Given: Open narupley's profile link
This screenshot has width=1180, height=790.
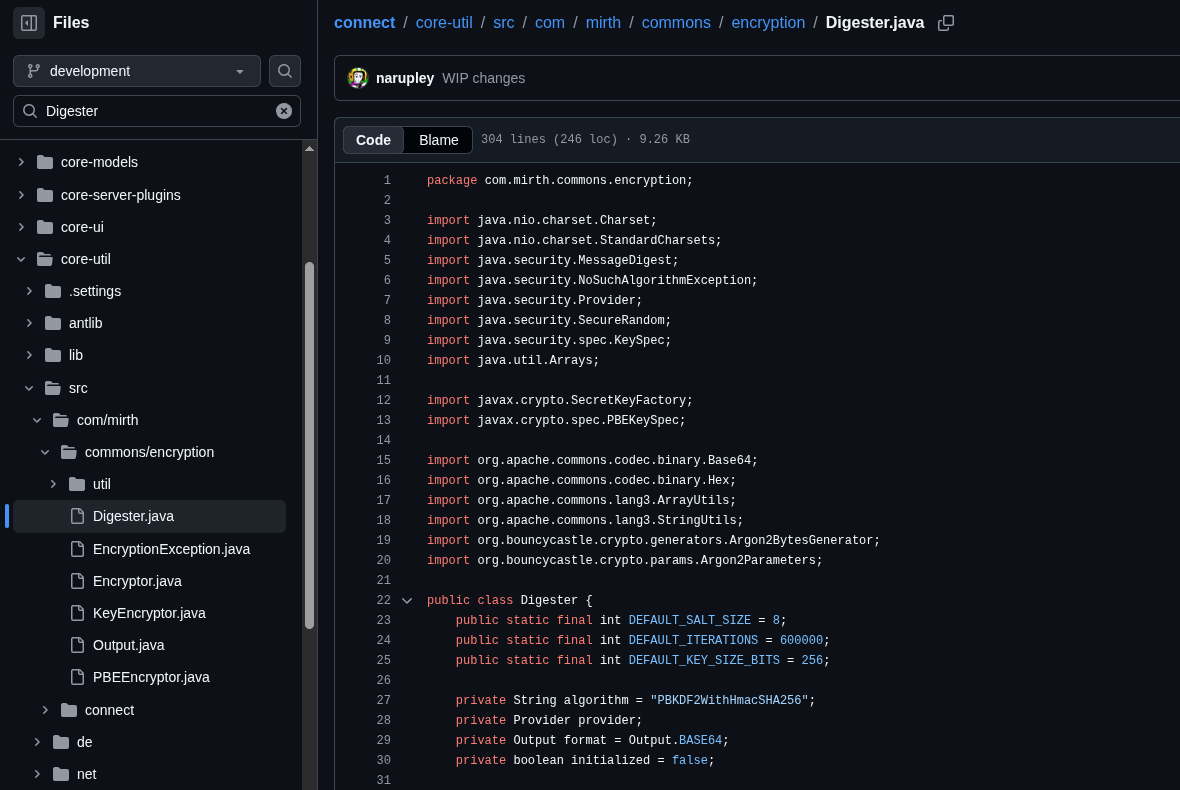Looking at the screenshot, I should coord(405,78).
